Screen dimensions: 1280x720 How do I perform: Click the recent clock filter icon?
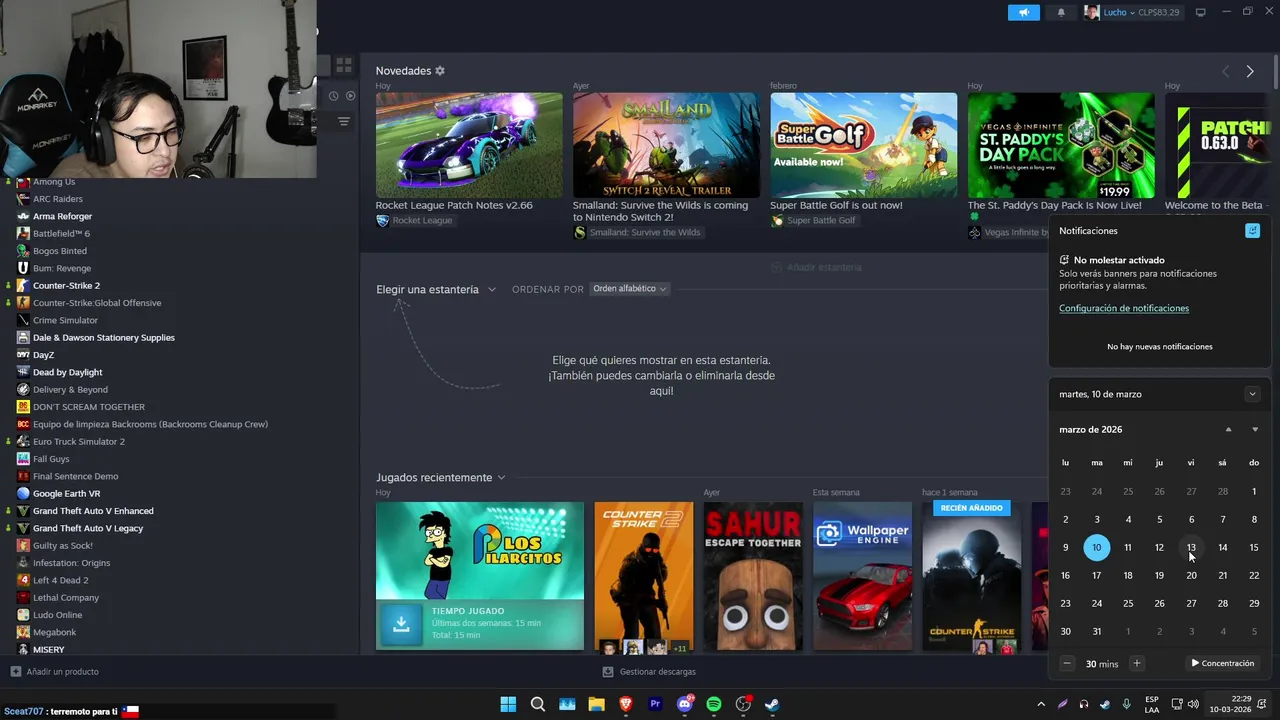333,96
